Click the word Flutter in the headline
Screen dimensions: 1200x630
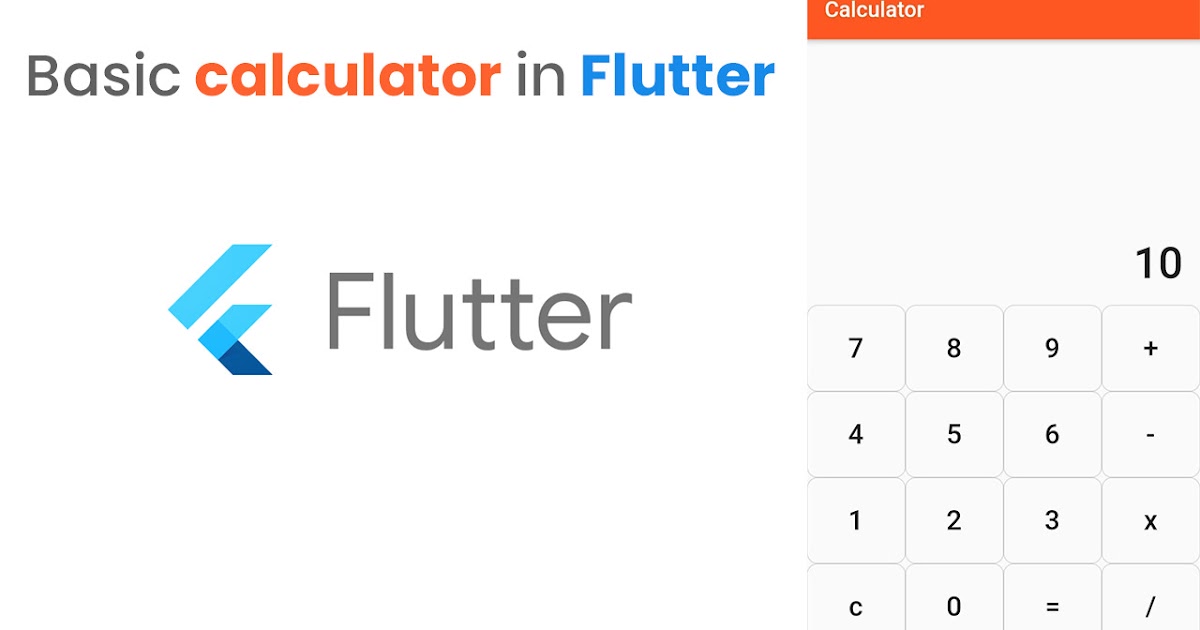(678, 73)
